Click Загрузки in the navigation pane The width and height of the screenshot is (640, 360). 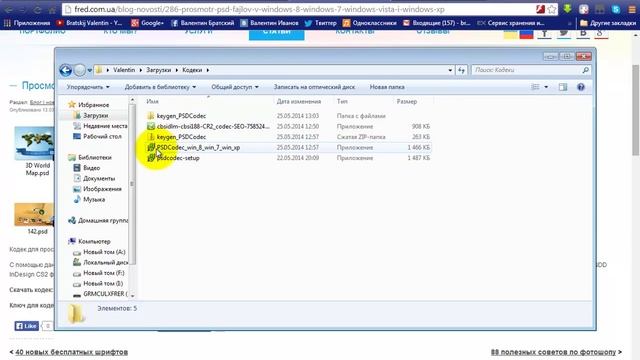(96, 116)
